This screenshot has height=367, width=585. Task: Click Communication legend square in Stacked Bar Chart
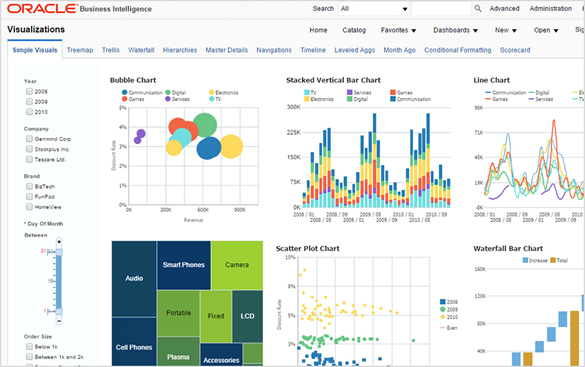393,99
